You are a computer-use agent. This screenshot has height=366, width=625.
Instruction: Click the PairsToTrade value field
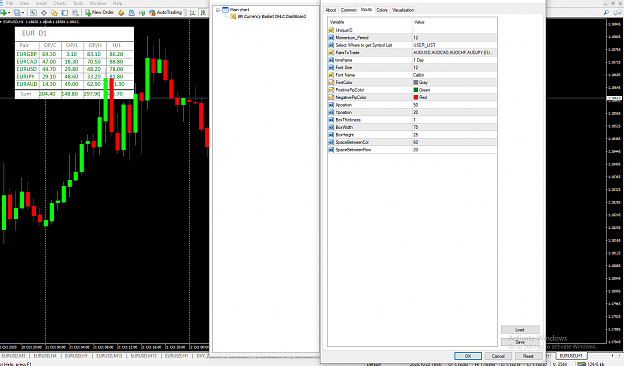point(454,53)
